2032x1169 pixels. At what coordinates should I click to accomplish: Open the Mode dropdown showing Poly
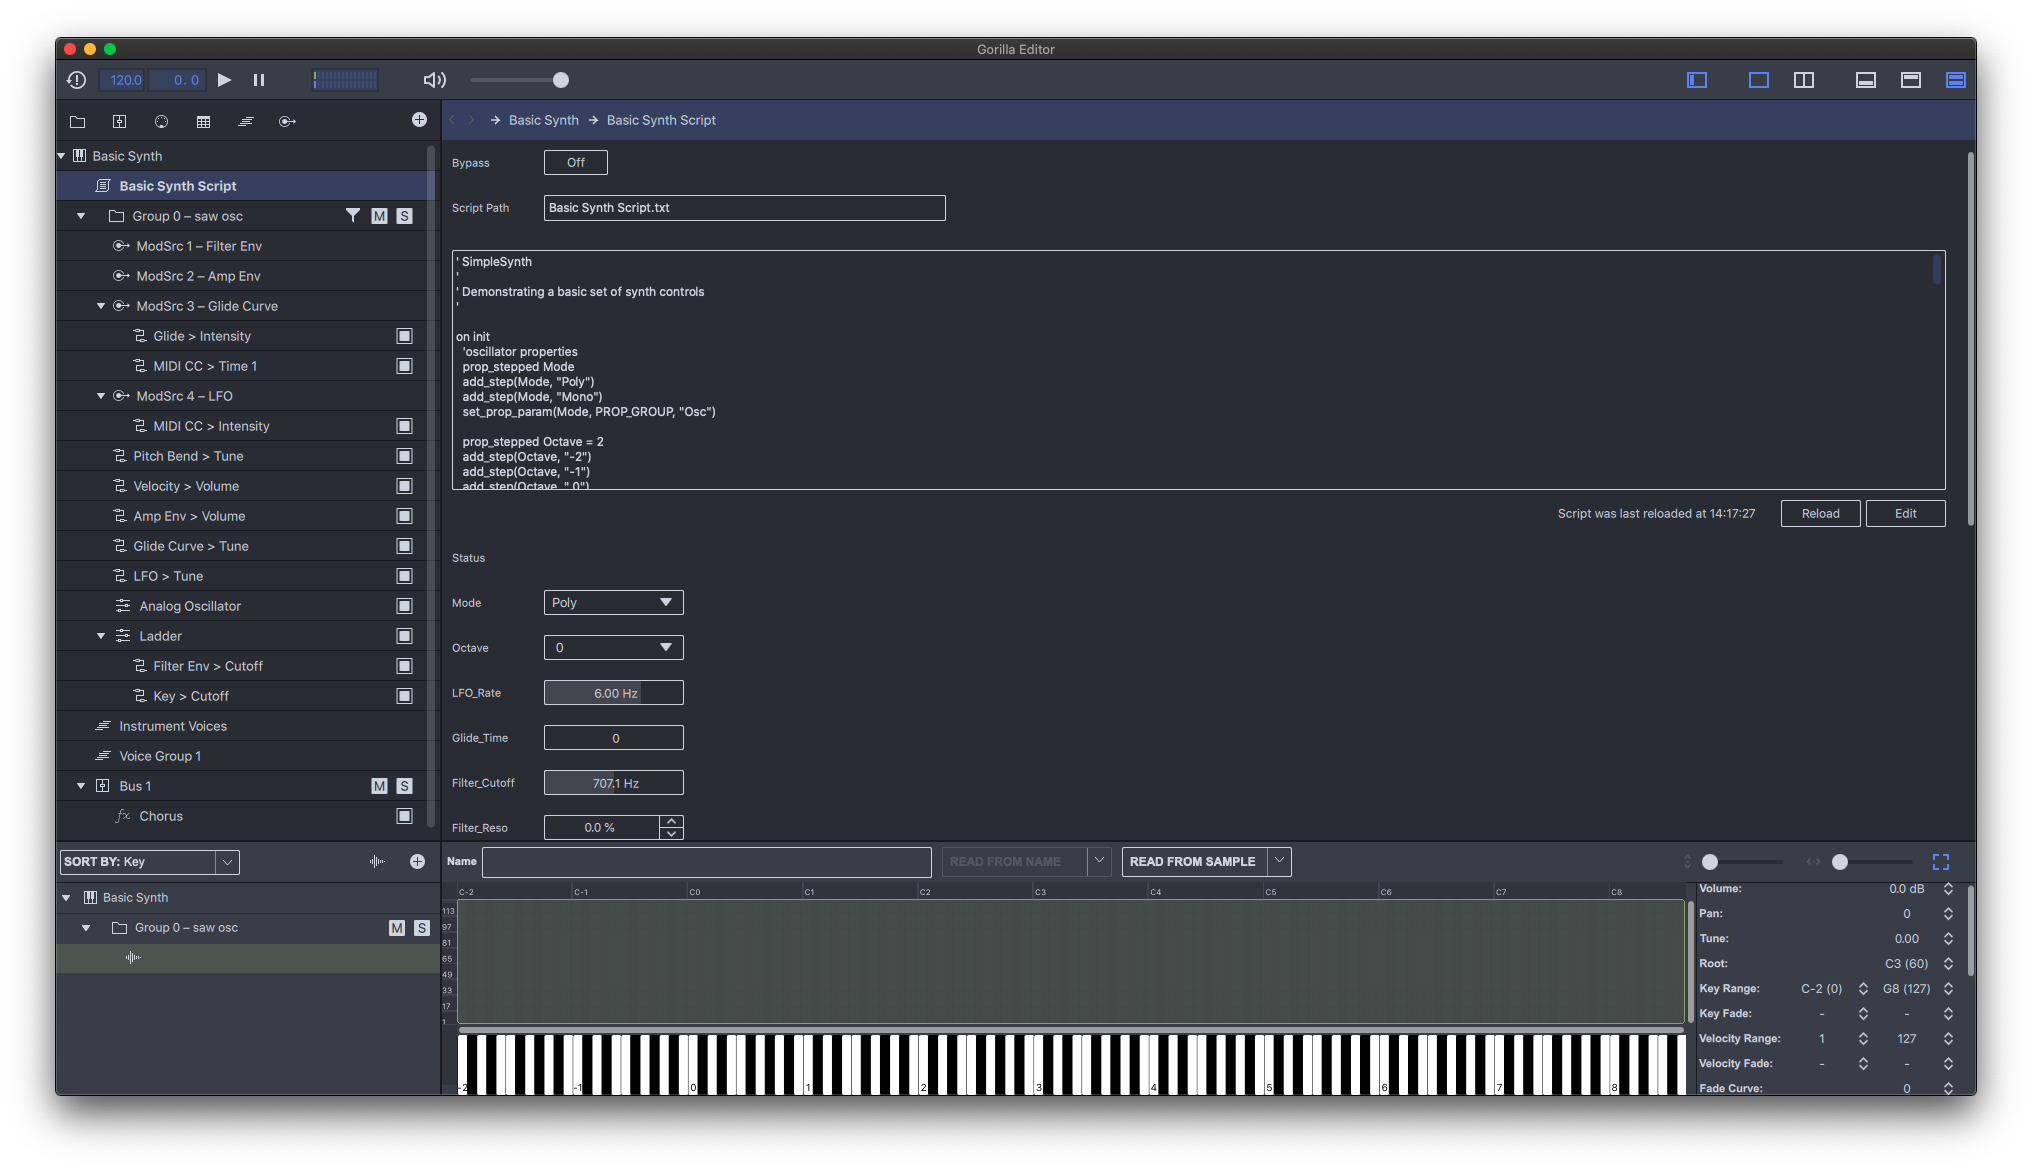(613, 602)
